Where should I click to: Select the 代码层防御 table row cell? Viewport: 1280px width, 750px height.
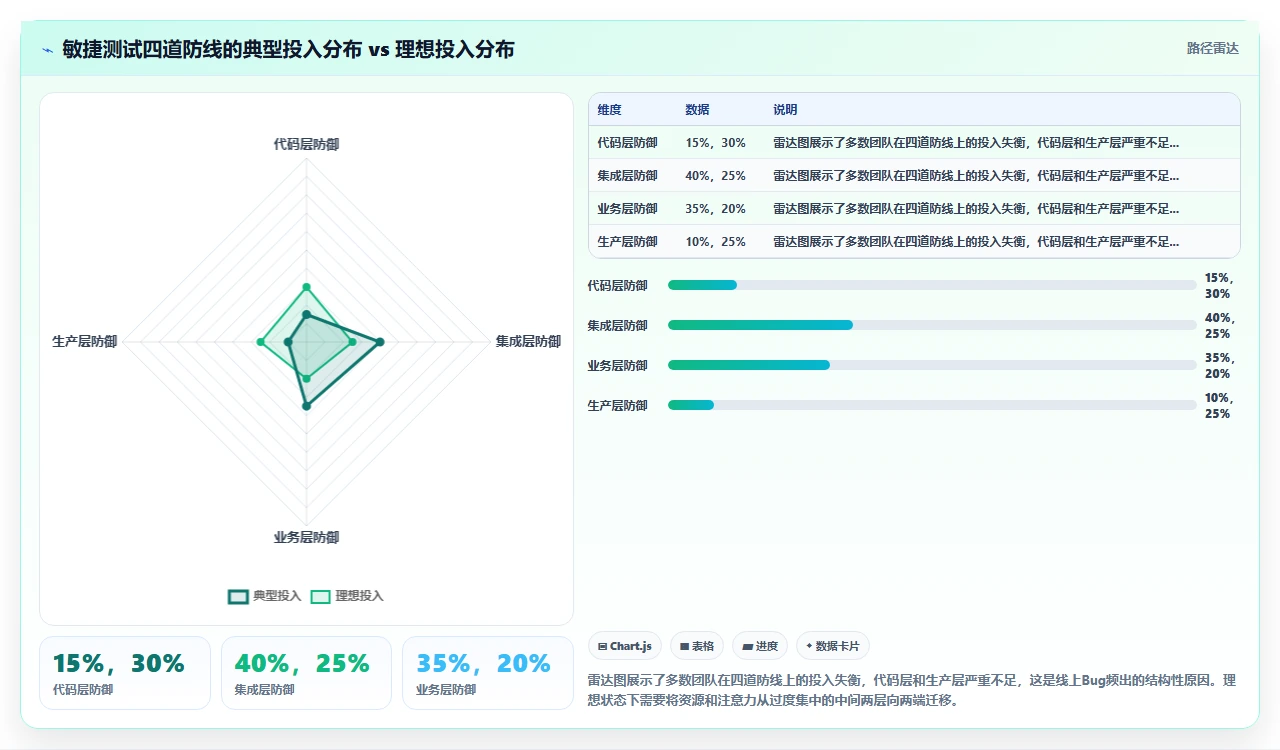click(627, 142)
